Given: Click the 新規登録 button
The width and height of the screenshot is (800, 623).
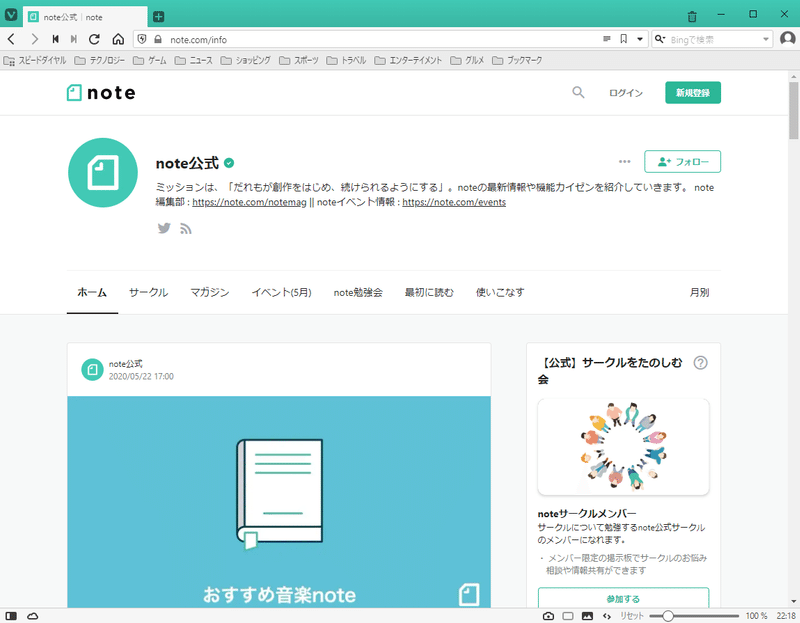Looking at the screenshot, I should [693, 92].
